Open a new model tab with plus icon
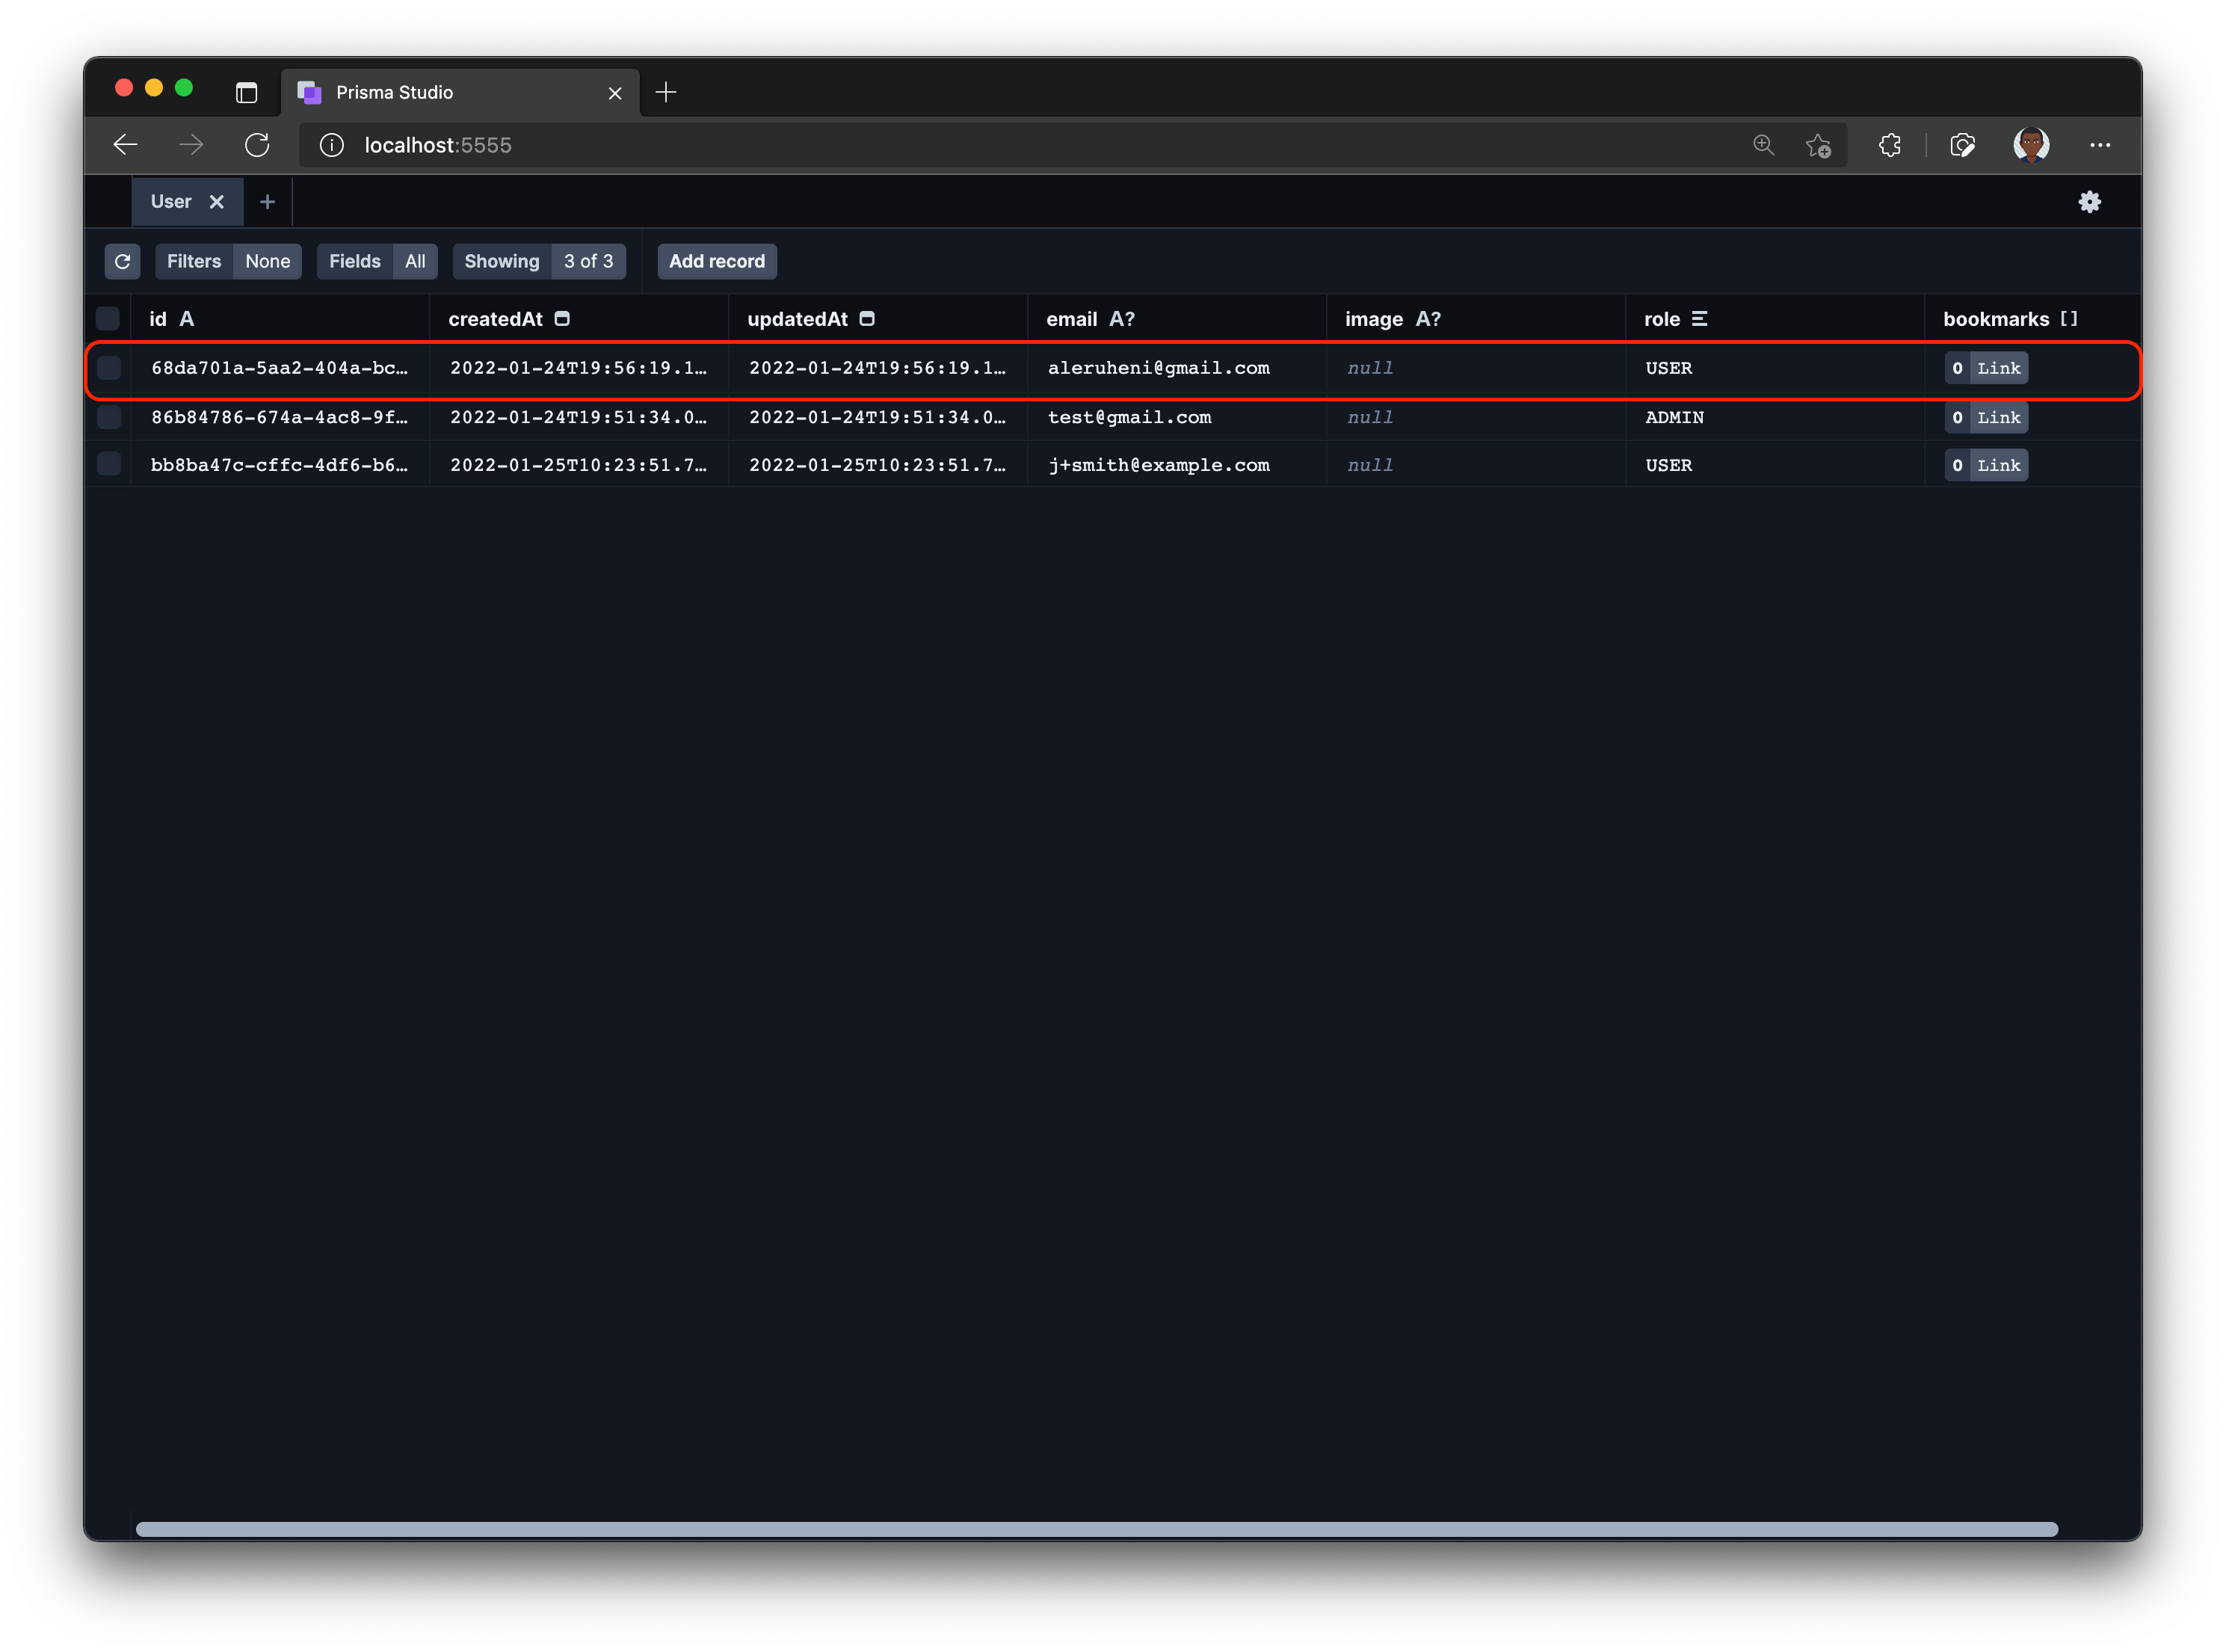The width and height of the screenshot is (2226, 1652). coord(267,202)
